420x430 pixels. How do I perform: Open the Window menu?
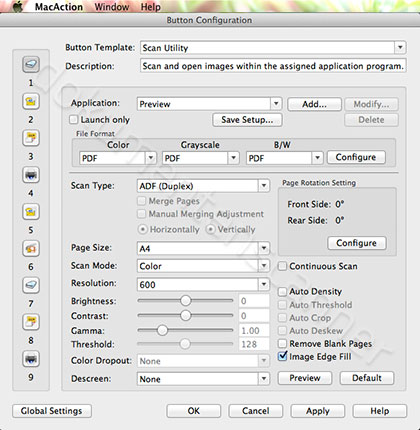point(112,7)
